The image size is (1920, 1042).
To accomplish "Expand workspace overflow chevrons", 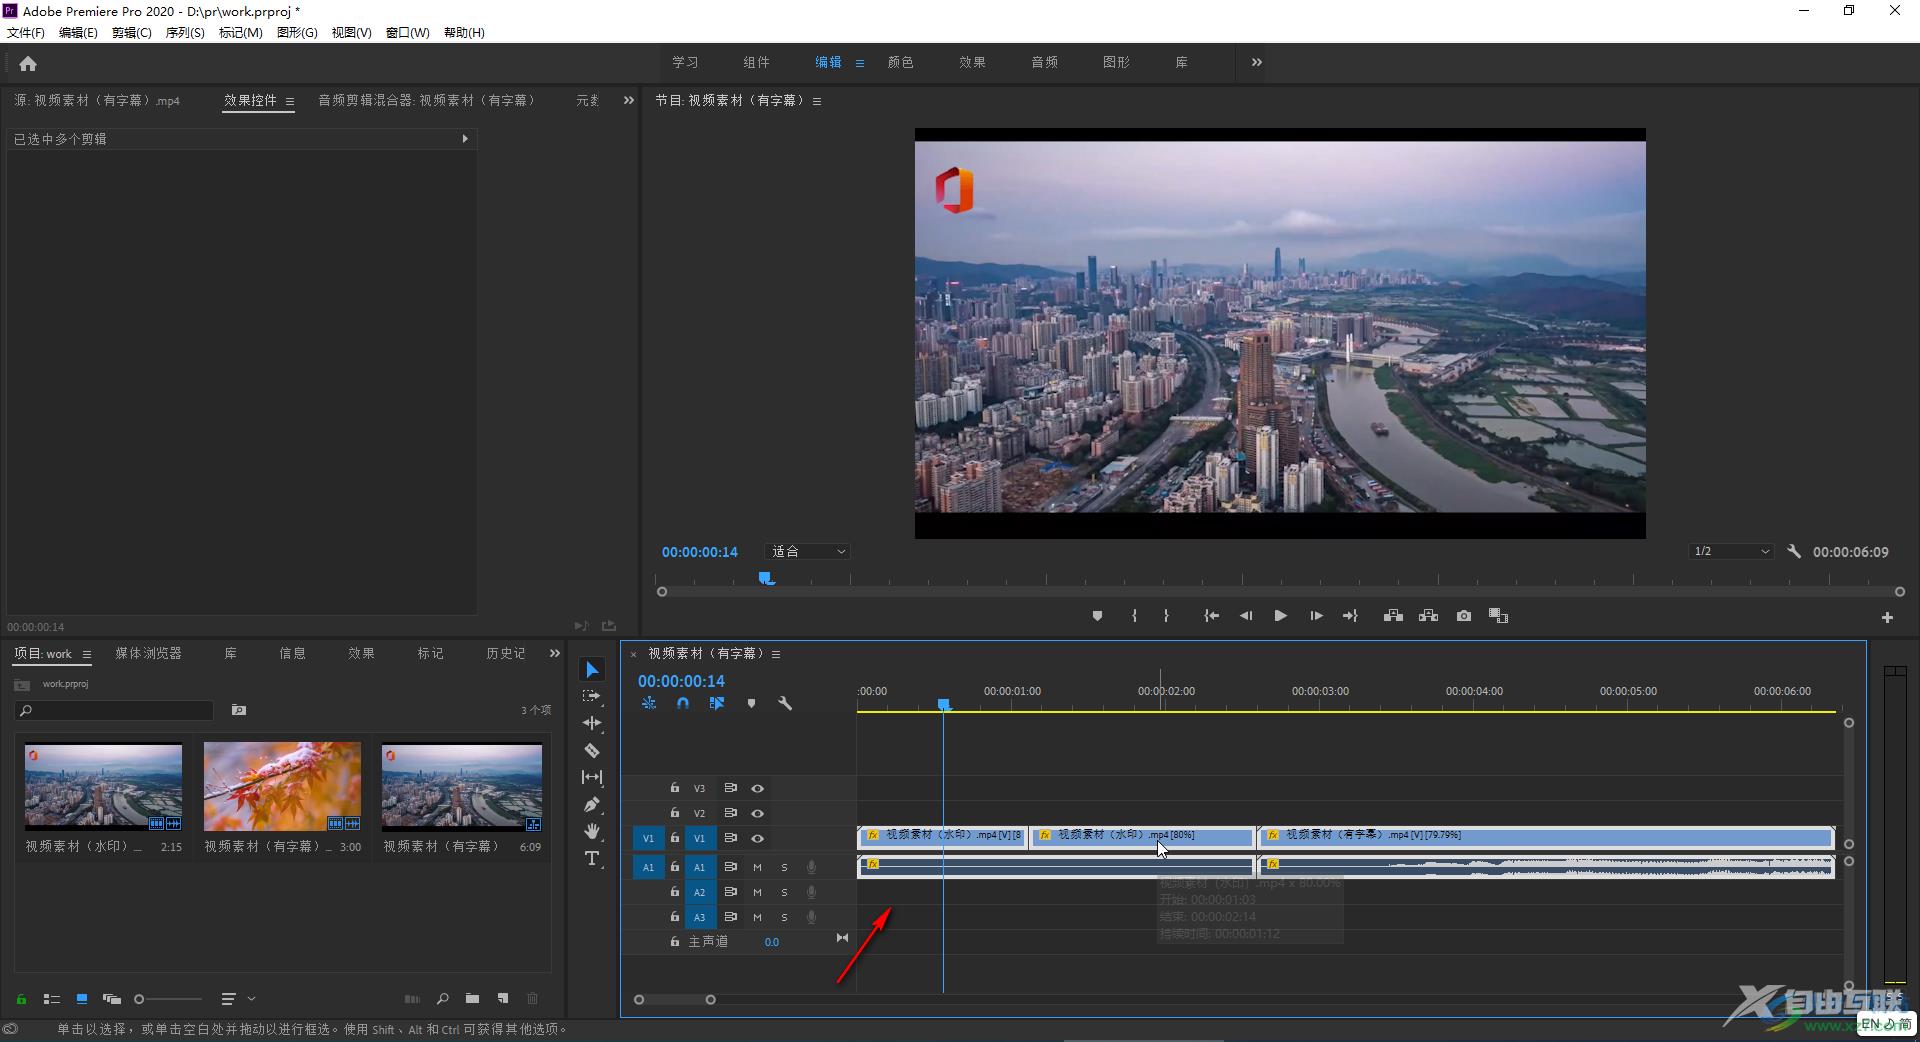I will 1256,62.
